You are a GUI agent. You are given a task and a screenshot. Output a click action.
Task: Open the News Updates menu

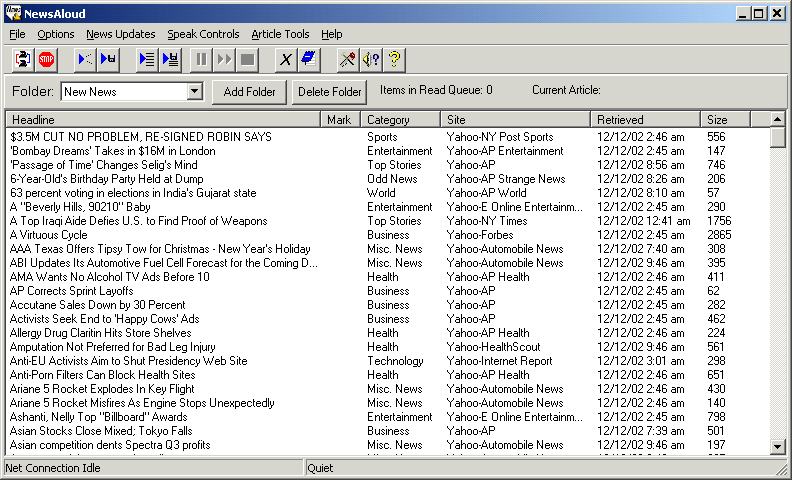[x=120, y=34]
